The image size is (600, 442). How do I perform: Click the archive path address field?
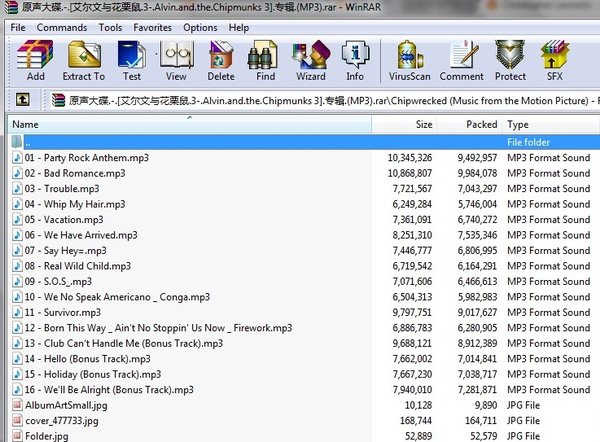pos(324,101)
